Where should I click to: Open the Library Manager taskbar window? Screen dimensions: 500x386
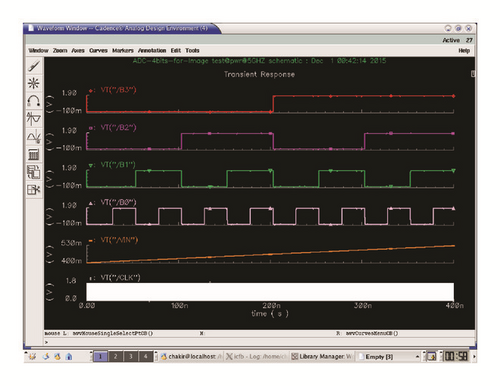point(321,356)
